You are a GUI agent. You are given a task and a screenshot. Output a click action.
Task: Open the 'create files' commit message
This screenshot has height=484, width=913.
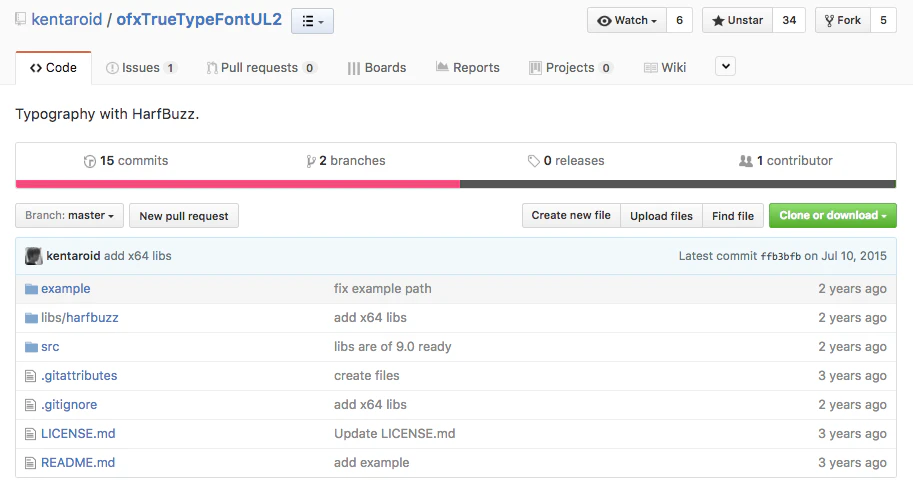point(367,376)
